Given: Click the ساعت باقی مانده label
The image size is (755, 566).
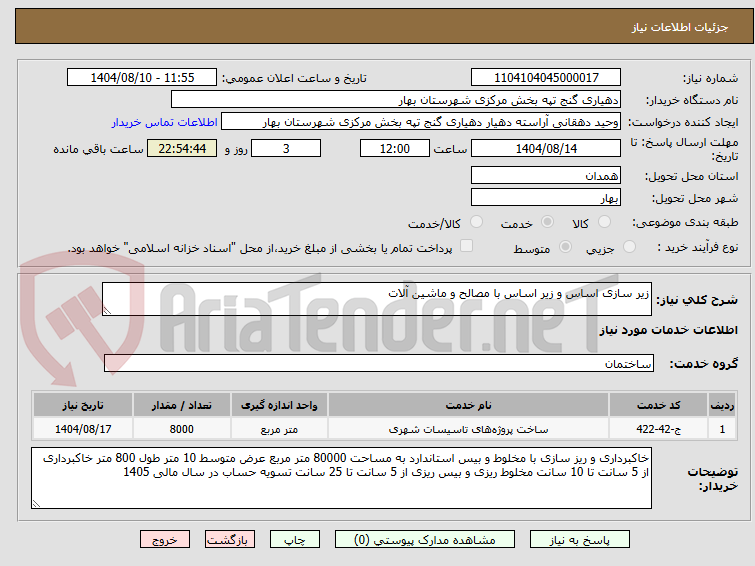Looking at the screenshot, I should click(98, 149).
